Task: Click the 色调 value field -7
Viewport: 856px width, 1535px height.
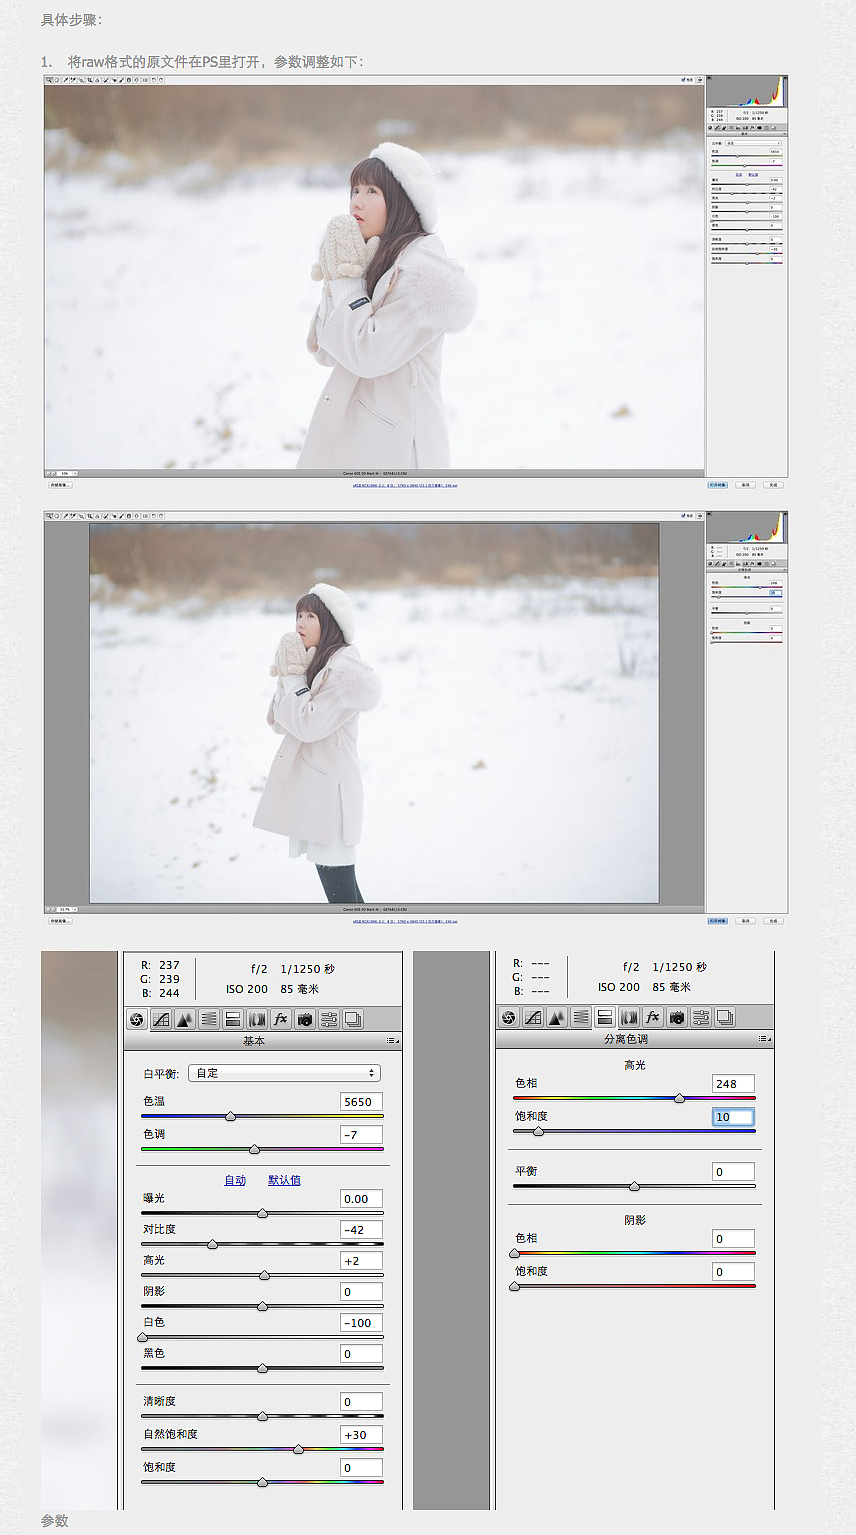Action: 361,1134
